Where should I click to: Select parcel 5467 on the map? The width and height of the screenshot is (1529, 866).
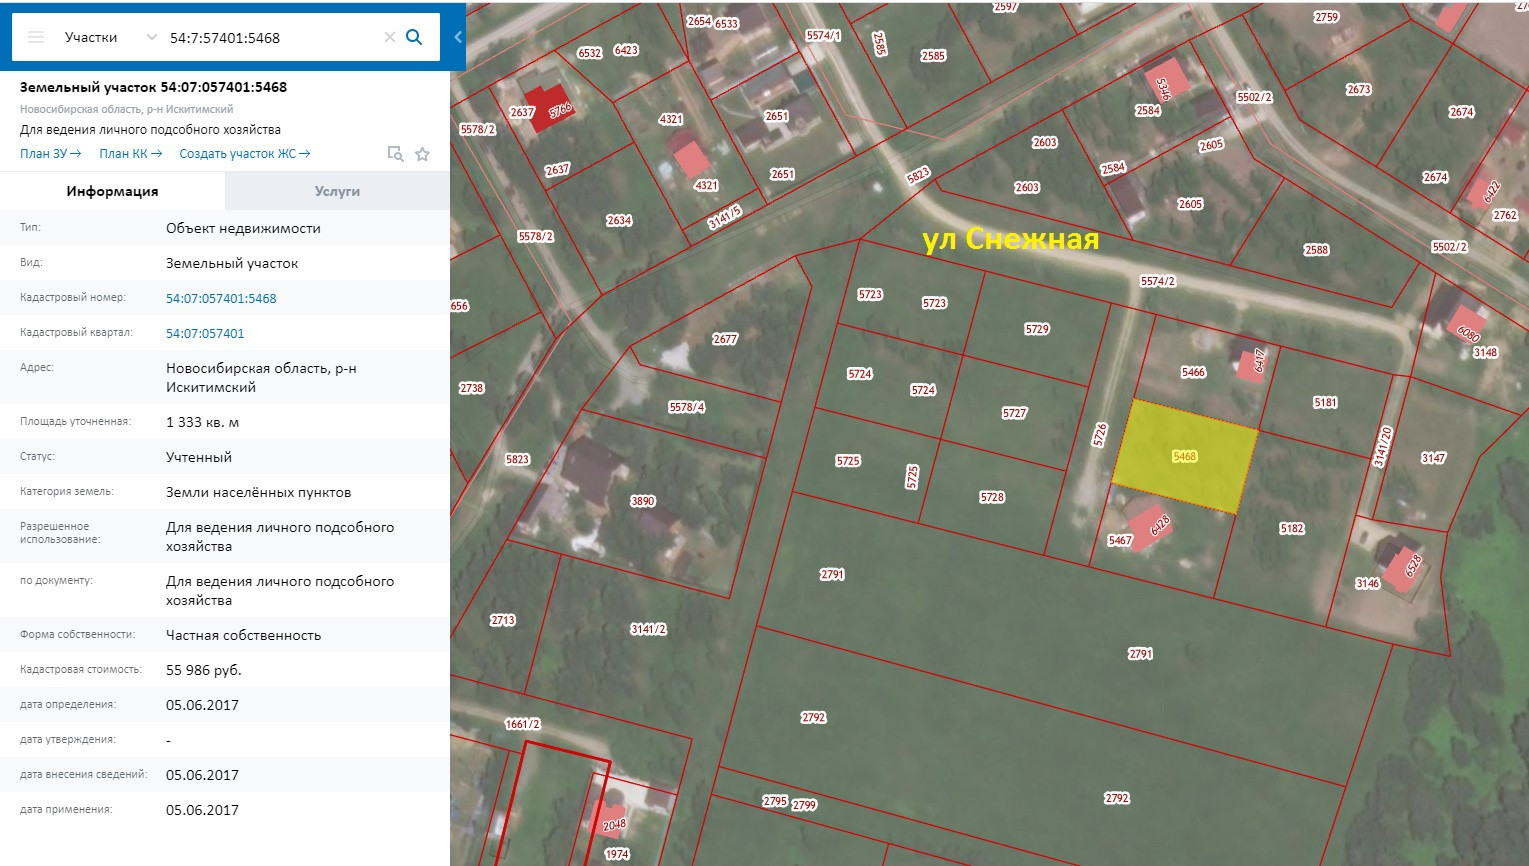[x=1120, y=540]
